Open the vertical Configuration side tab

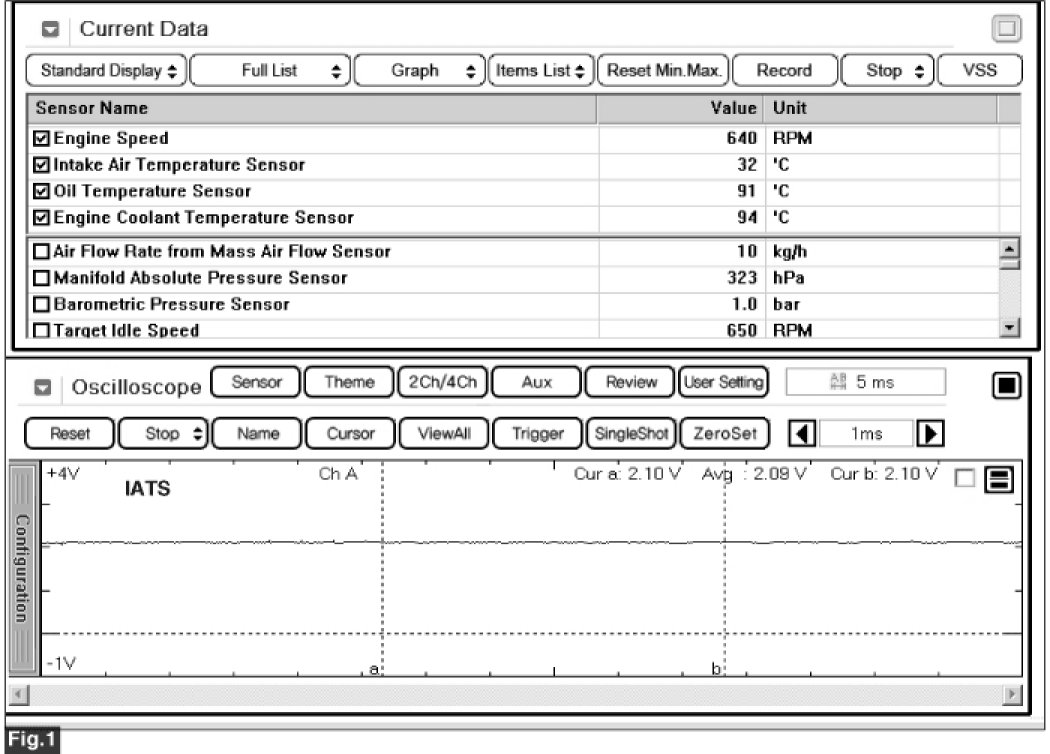[23, 568]
